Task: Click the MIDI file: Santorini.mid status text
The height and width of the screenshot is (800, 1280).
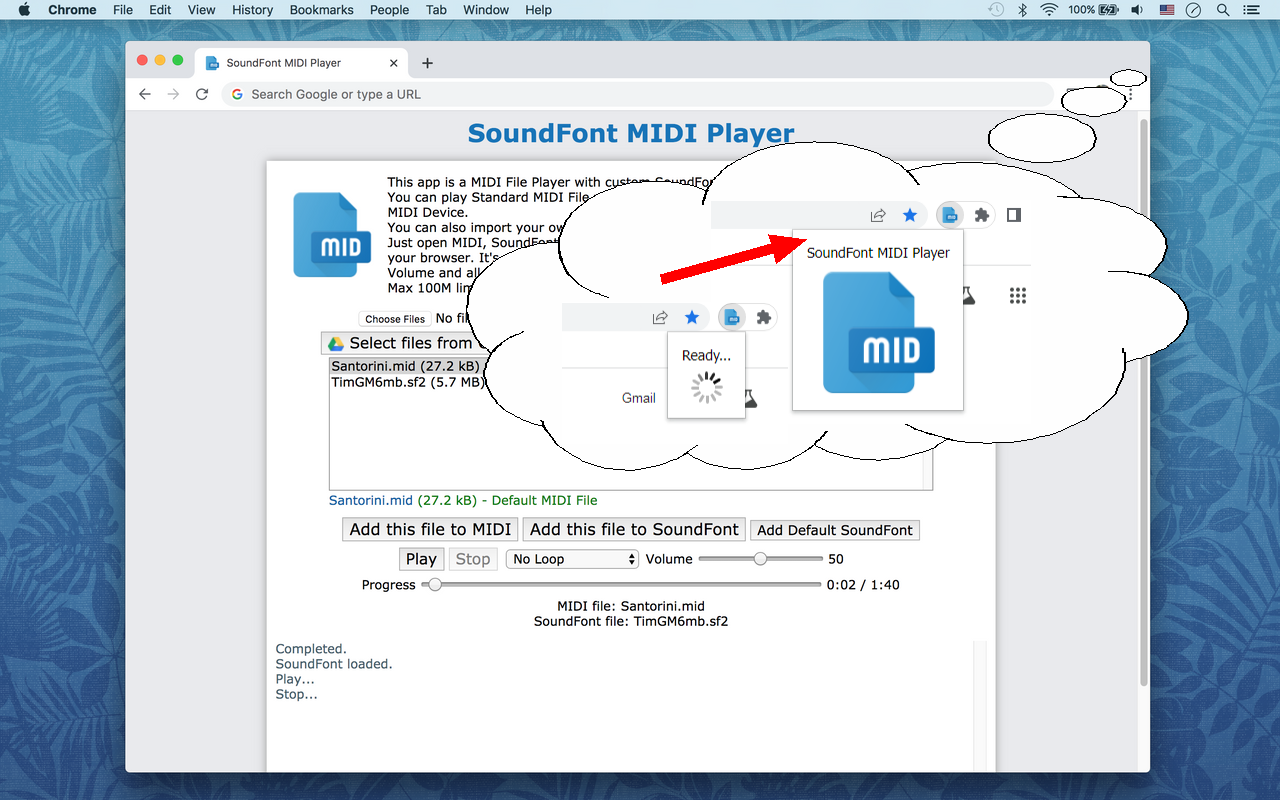Action: point(631,606)
